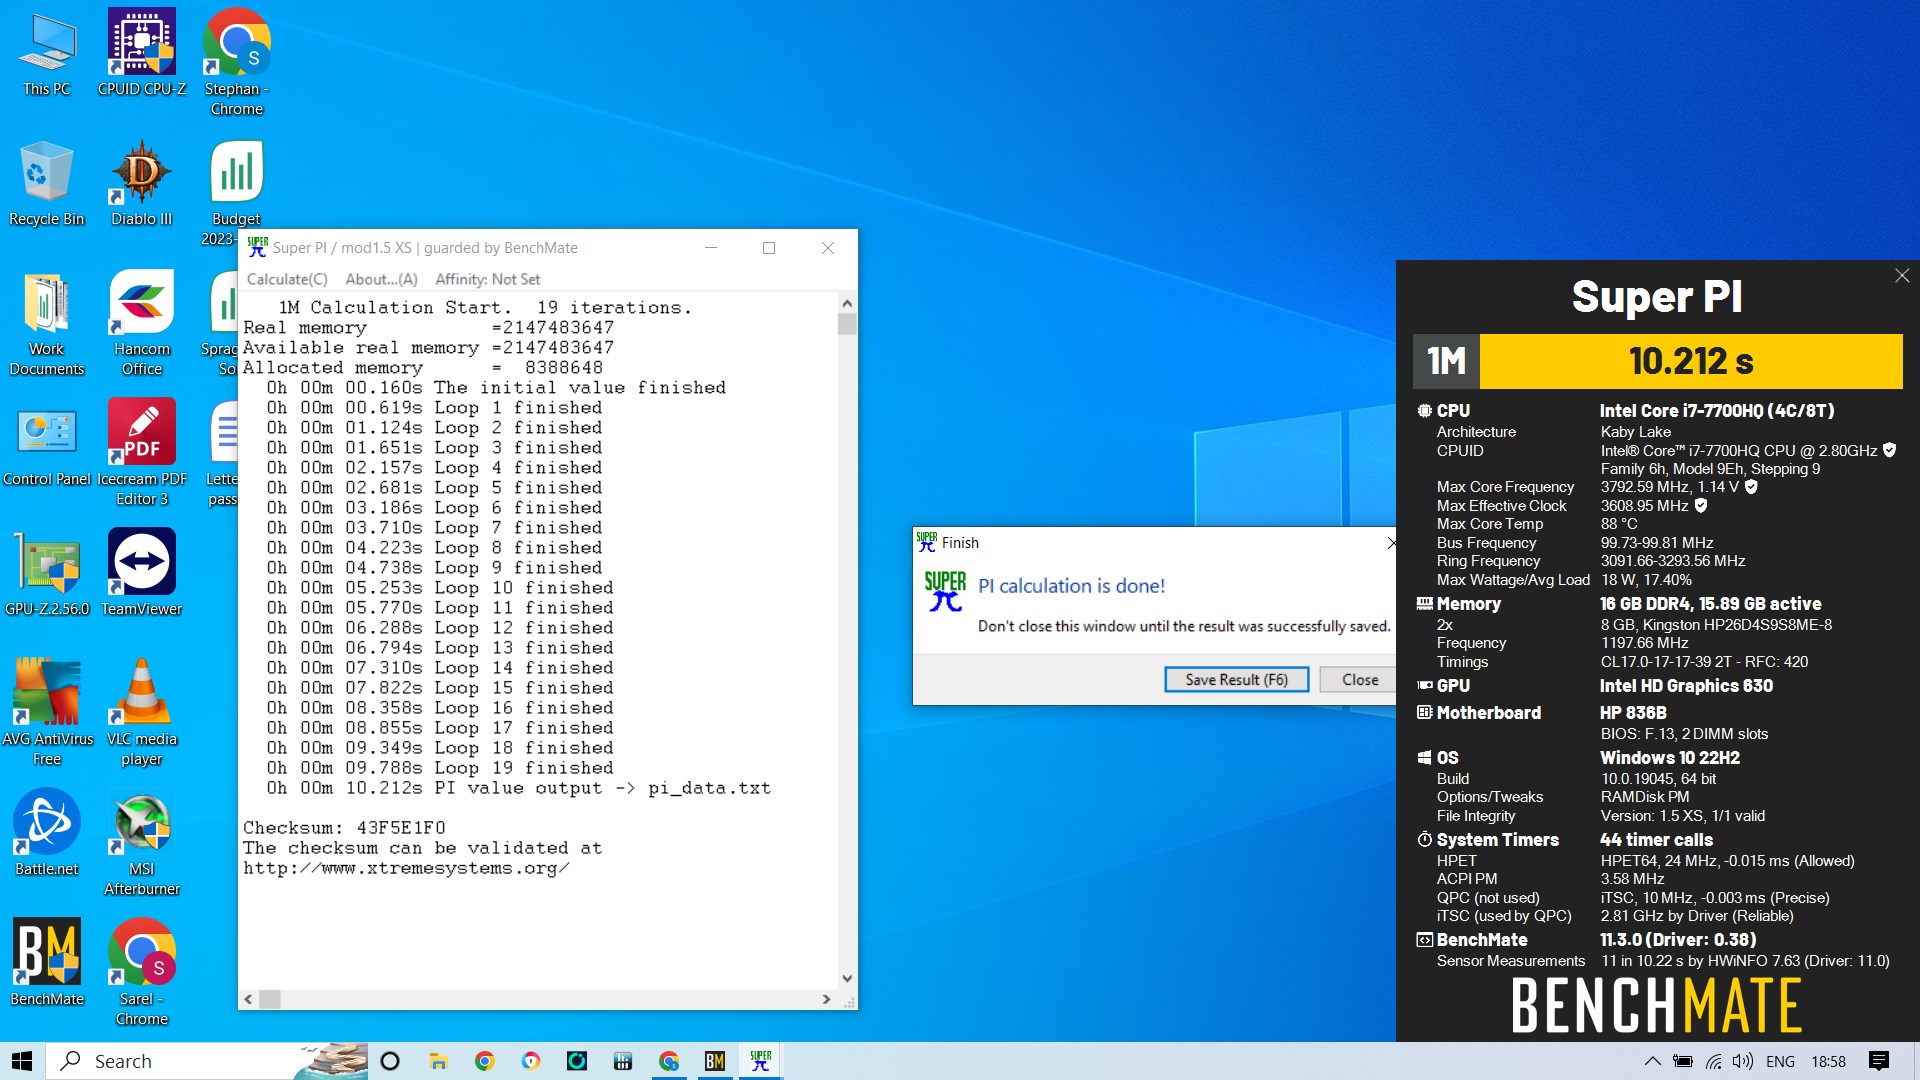Open File Explorer from the taskbar

438,1061
